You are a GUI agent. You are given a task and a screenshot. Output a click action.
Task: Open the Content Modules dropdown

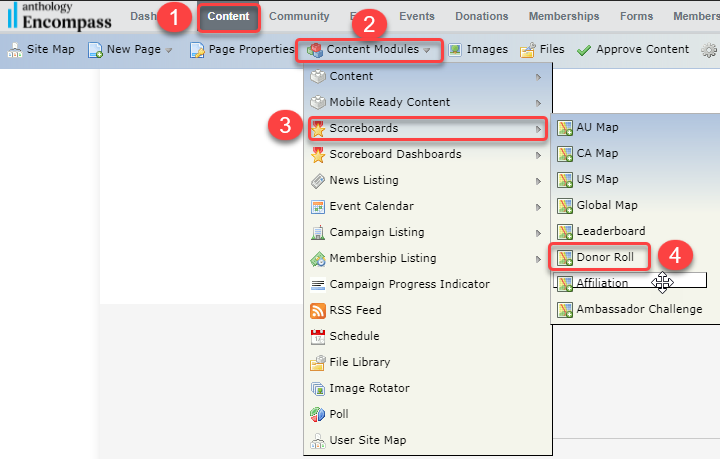tap(370, 49)
